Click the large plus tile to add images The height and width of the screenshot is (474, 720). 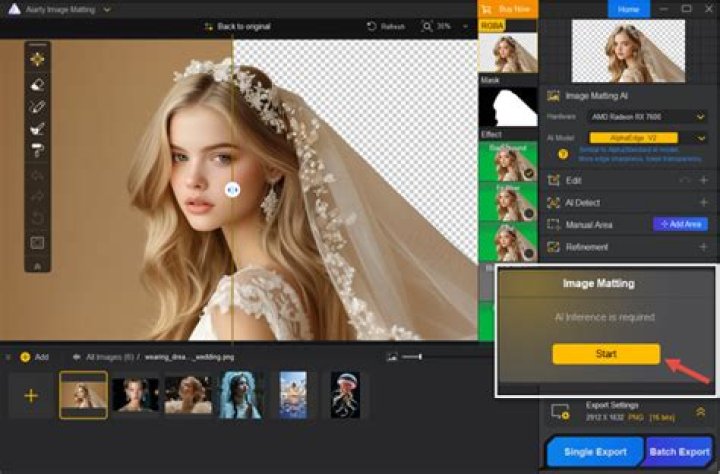(x=31, y=395)
